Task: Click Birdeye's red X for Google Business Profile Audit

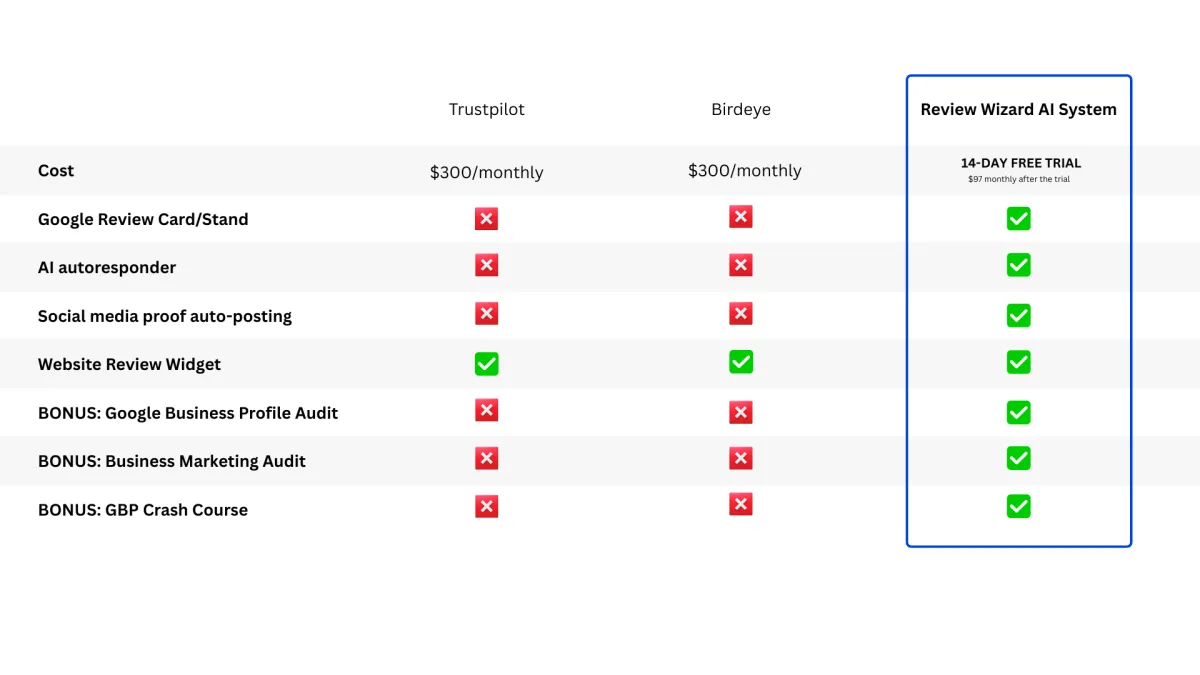Action: point(741,412)
